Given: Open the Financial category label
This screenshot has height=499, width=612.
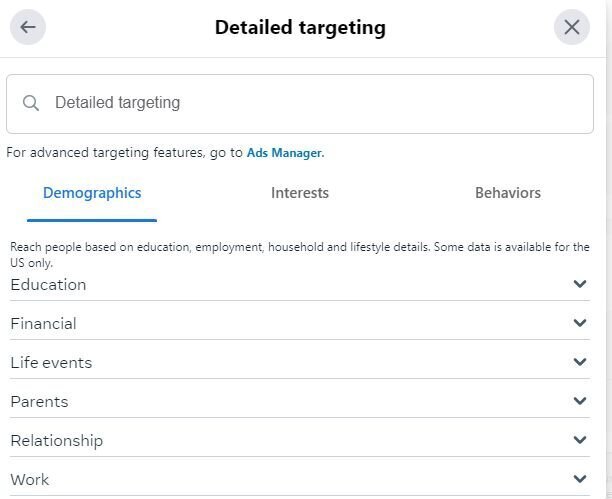Looking at the screenshot, I should coord(43,324).
